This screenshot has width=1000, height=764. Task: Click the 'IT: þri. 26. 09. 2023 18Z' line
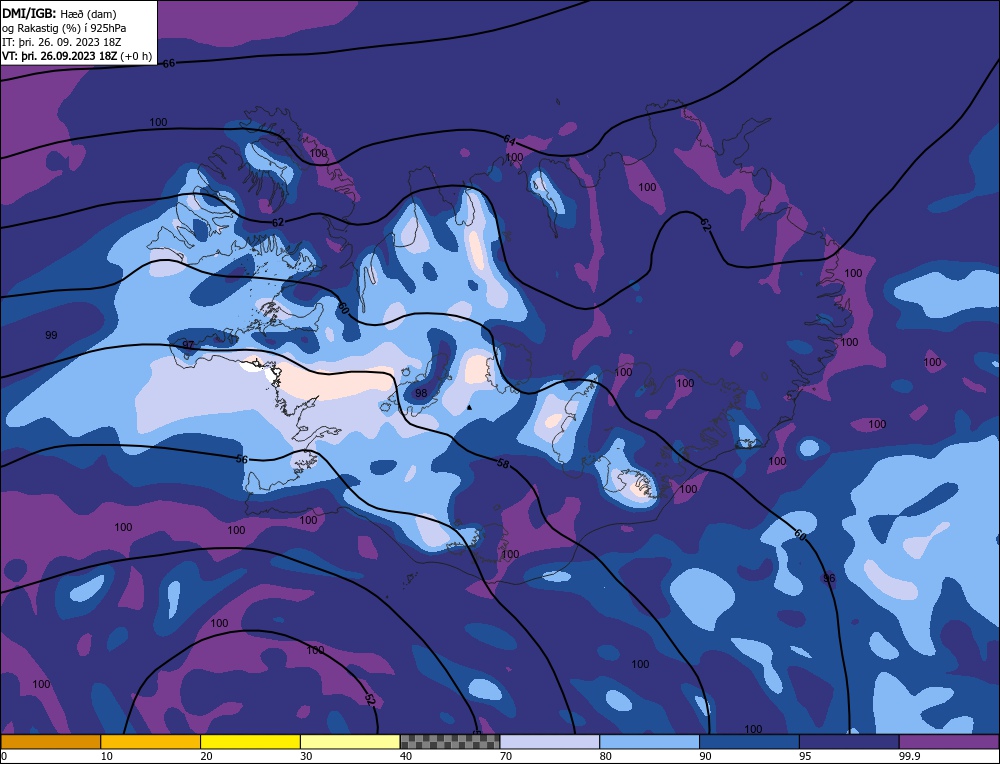point(61,42)
